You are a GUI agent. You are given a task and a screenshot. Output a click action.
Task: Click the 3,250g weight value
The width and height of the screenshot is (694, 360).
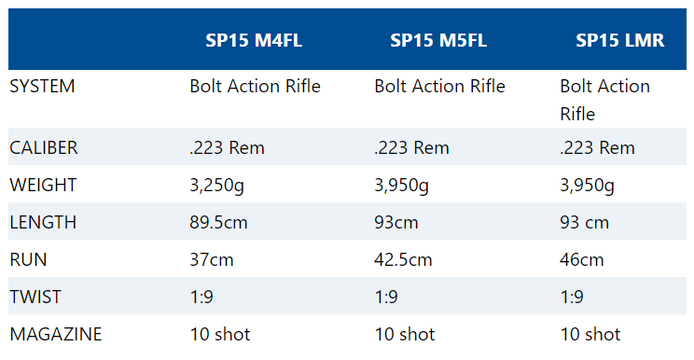click(x=217, y=186)
